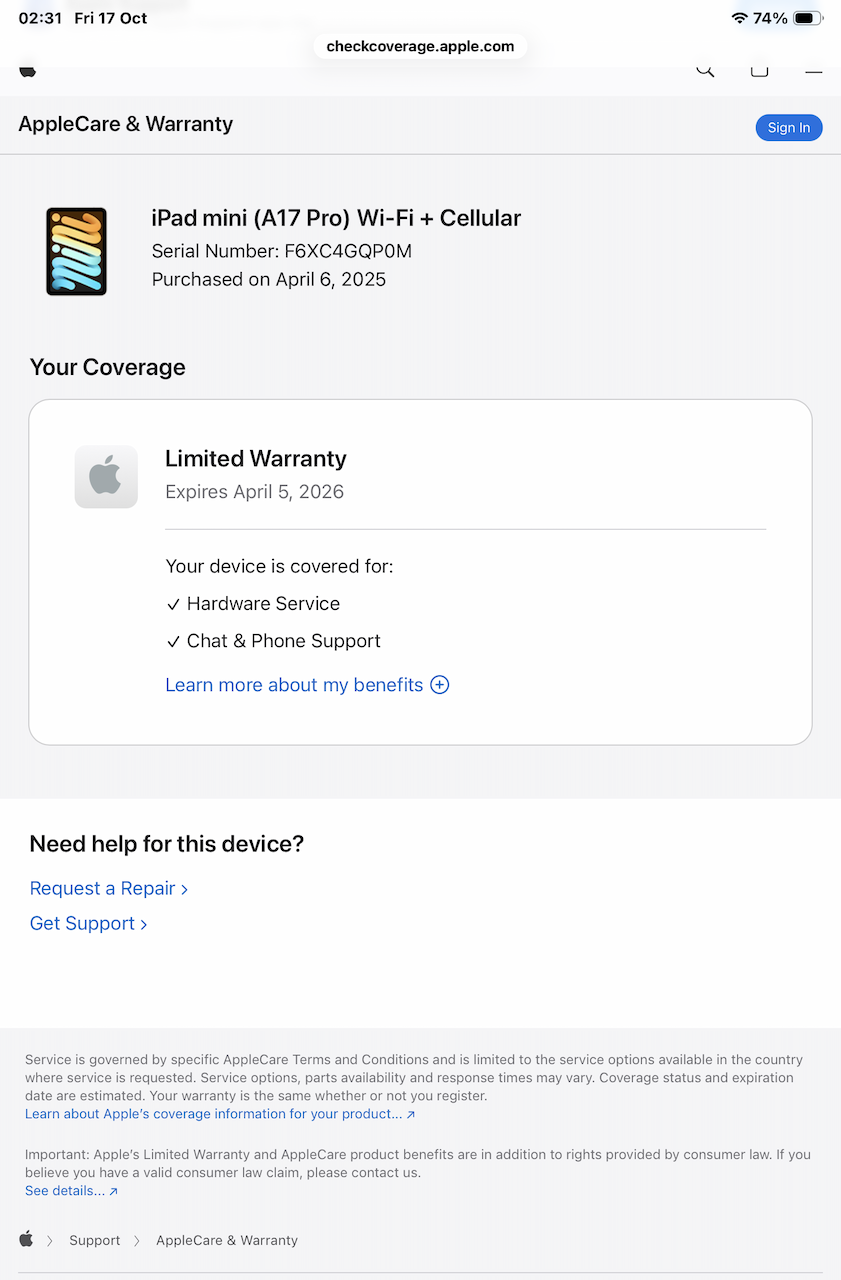The height and width of the screenshot is (1280, 841).
Task: Tap the iPad mini product thumbnail
Action: click(x=76, y=251)
